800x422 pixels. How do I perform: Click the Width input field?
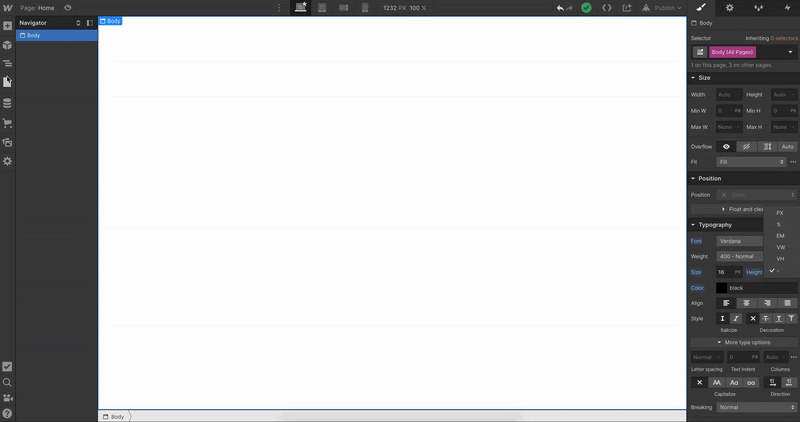(729, 94)
